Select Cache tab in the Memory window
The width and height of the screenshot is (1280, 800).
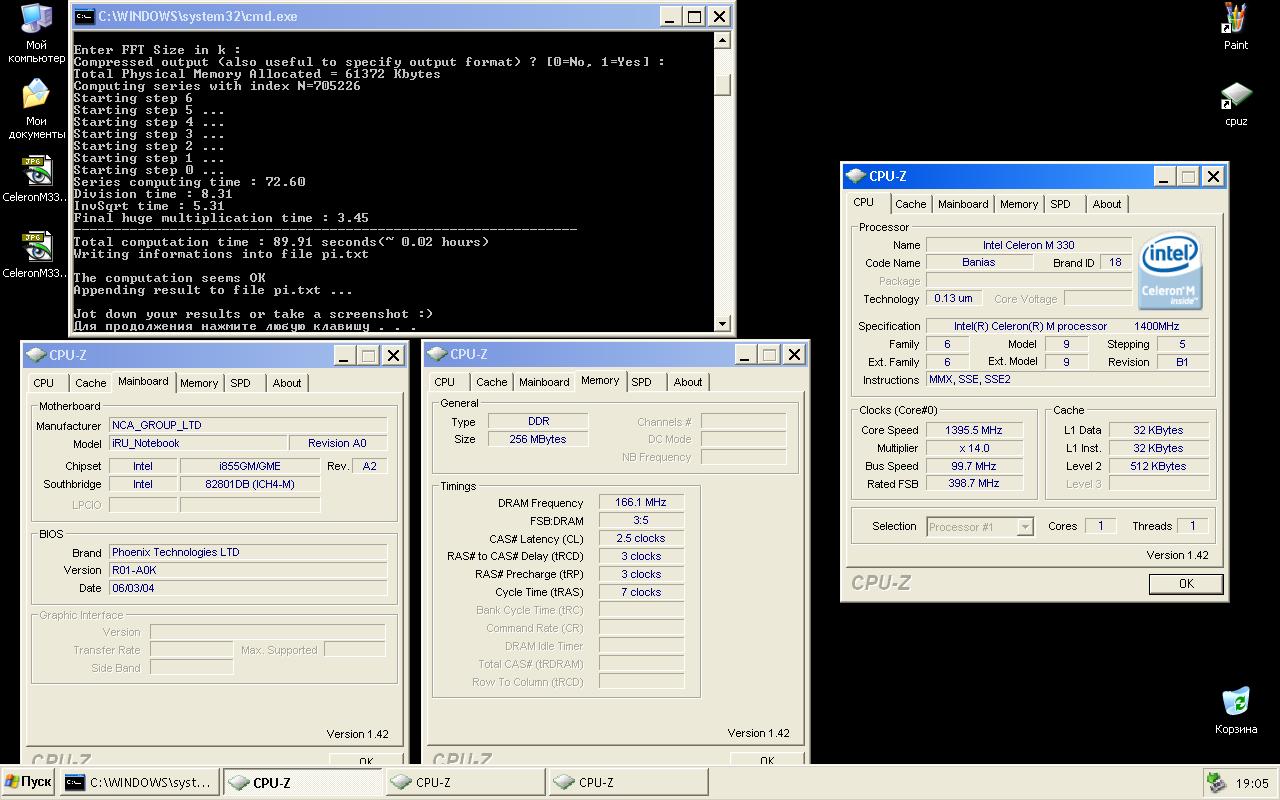(491, 382)
